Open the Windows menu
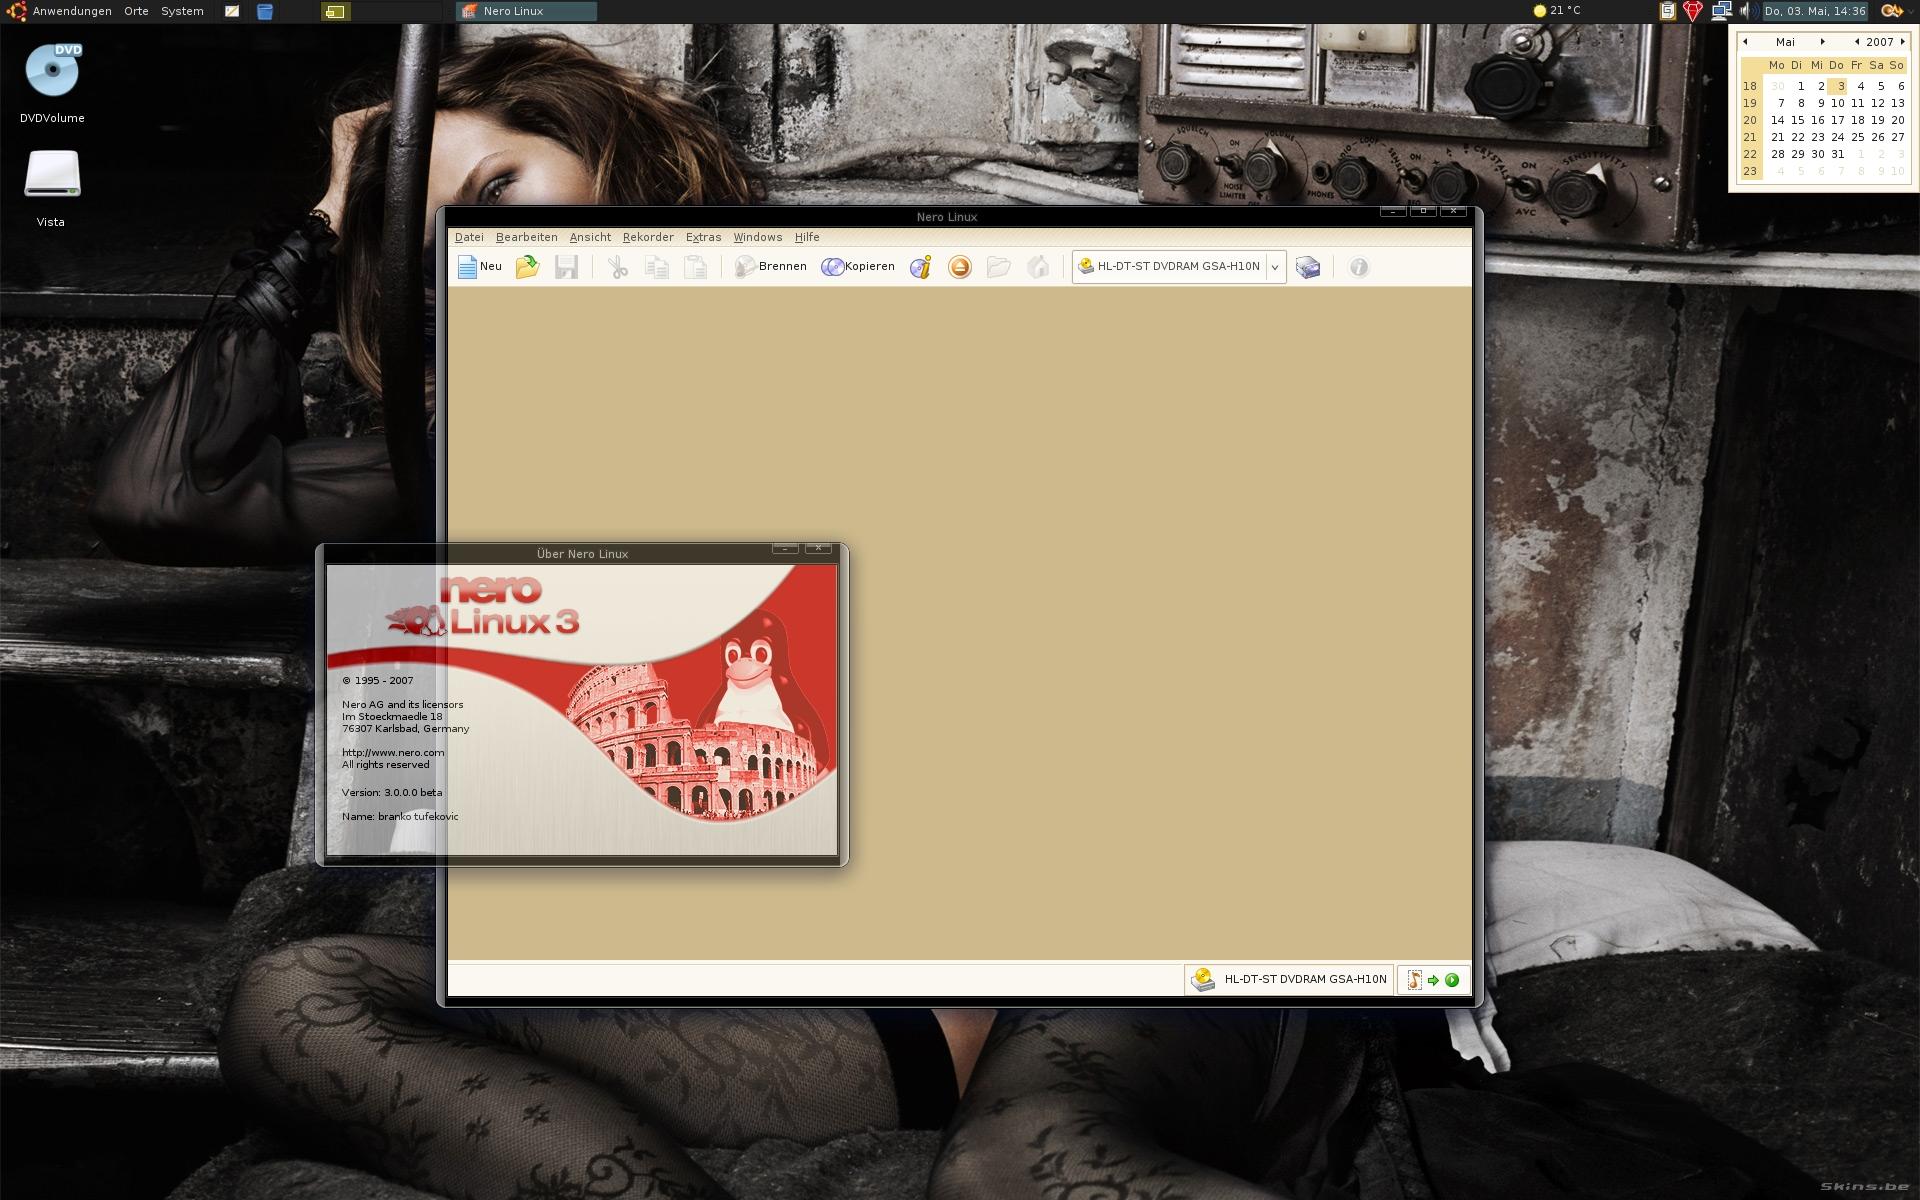1920x1200 pixels. [758, 237]
